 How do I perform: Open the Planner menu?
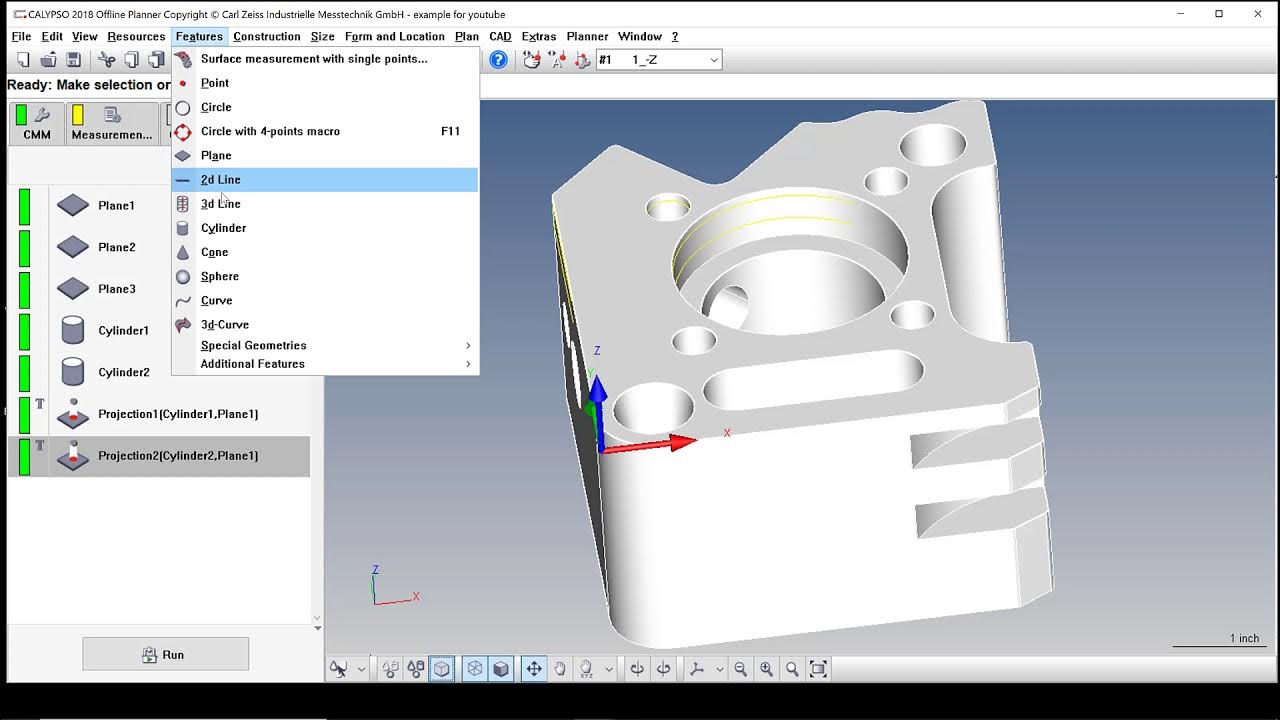tap(587, 36)
